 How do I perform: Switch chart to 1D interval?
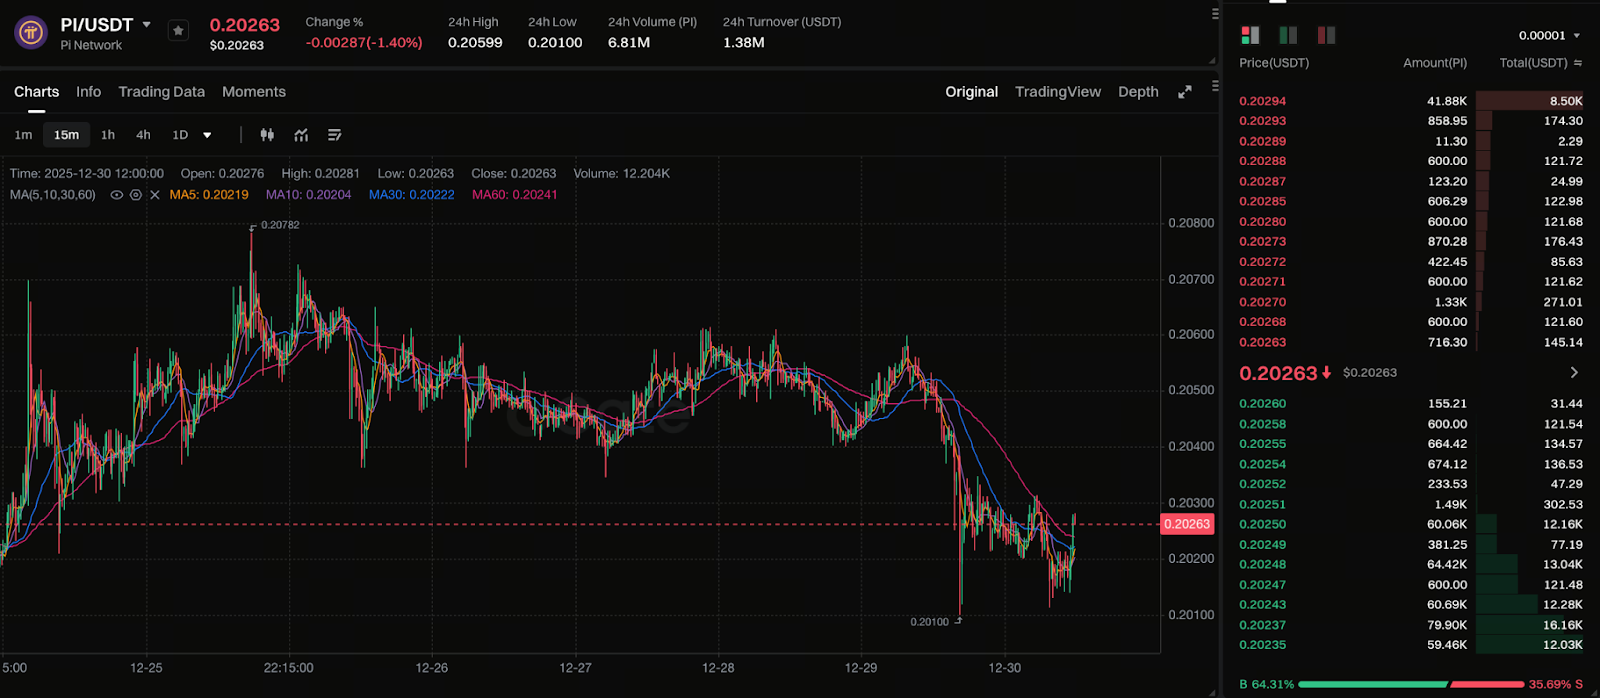(x=180, y=135)
